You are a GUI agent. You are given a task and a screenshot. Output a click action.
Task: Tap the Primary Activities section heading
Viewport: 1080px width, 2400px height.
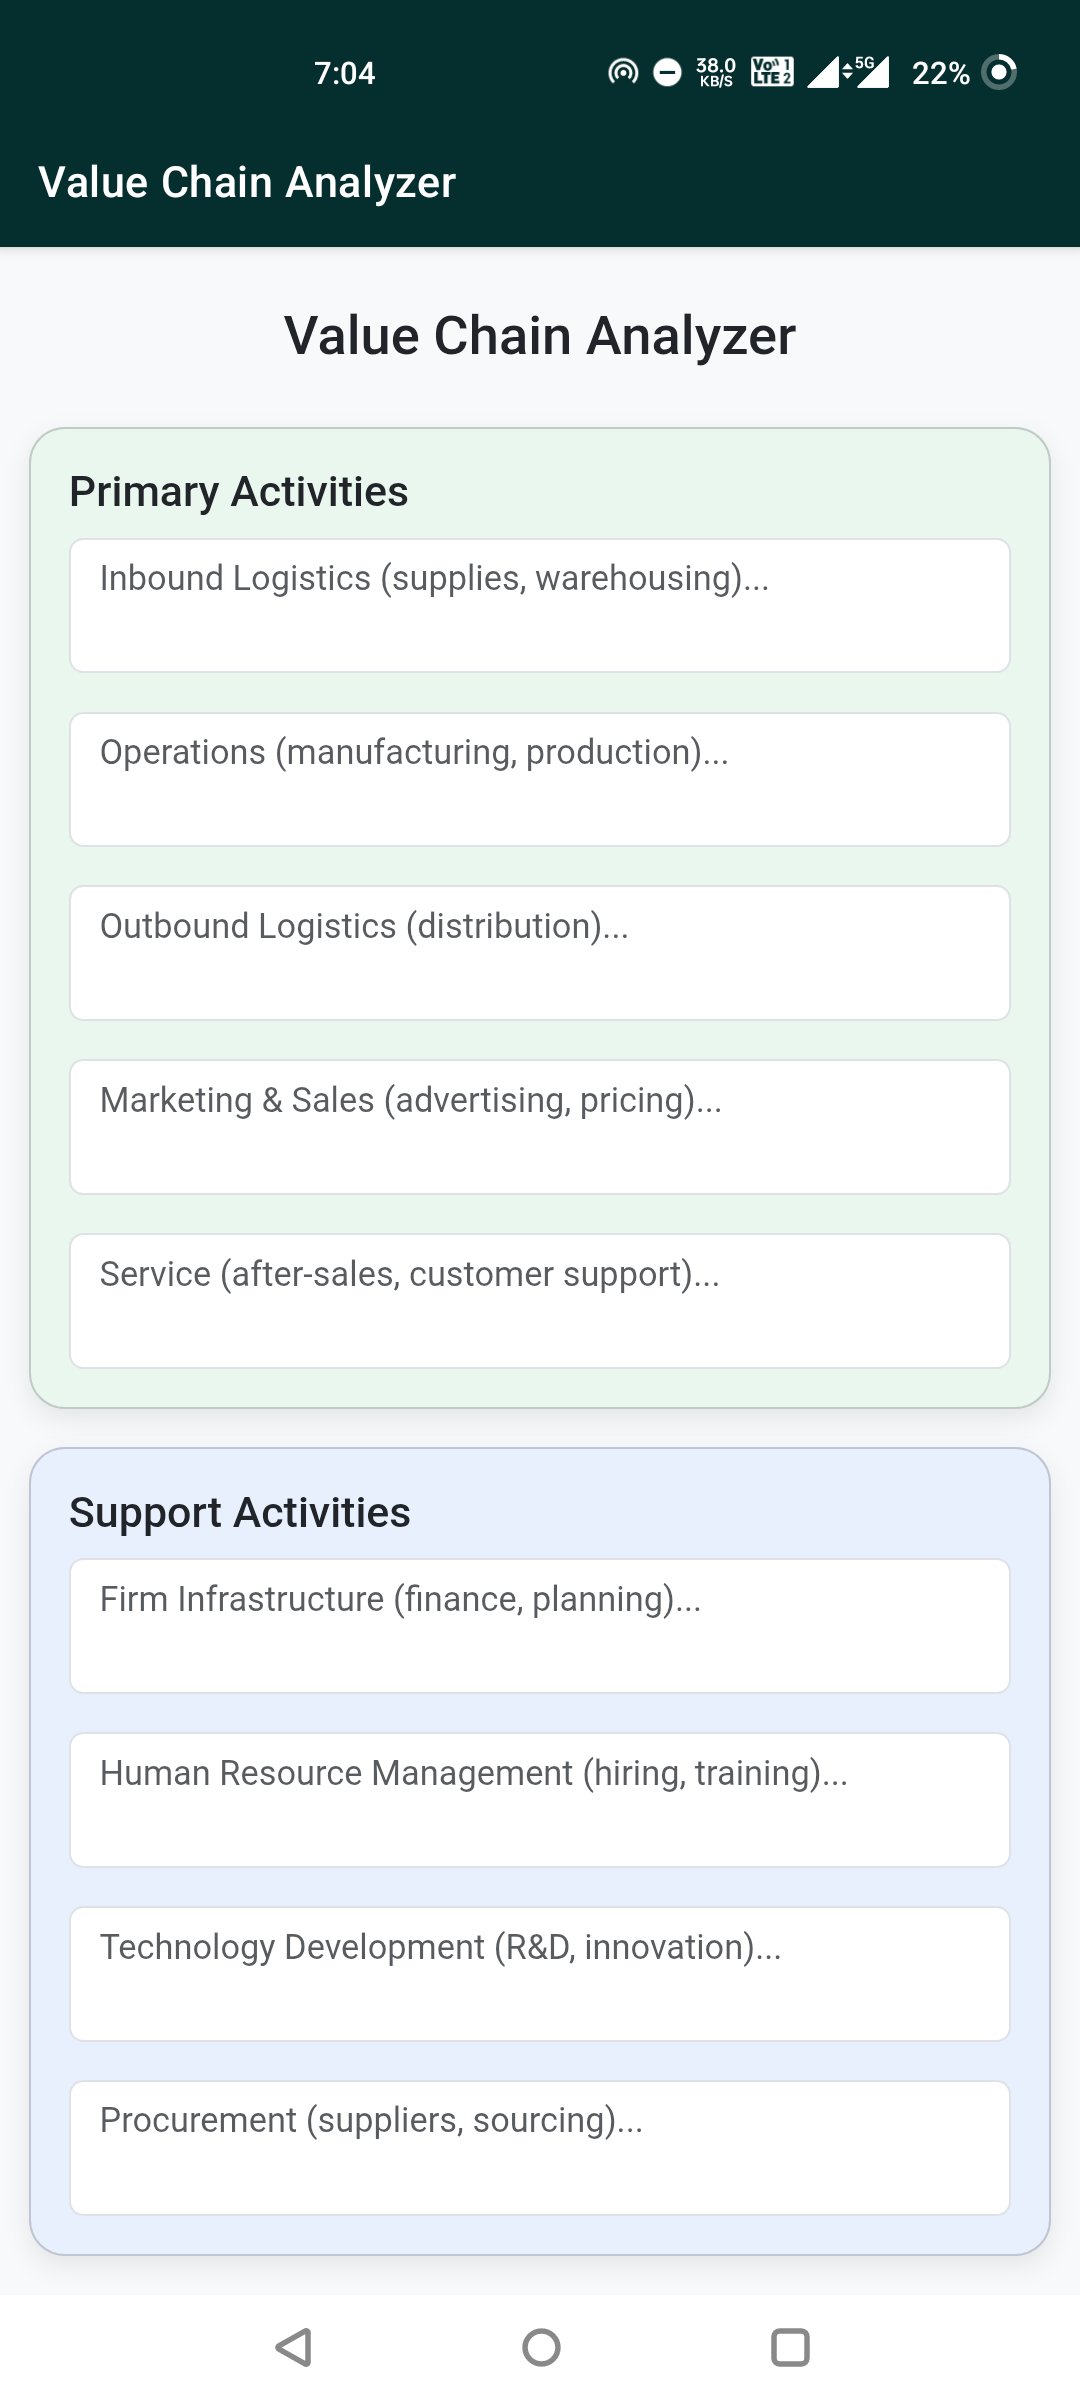point(239,492)
